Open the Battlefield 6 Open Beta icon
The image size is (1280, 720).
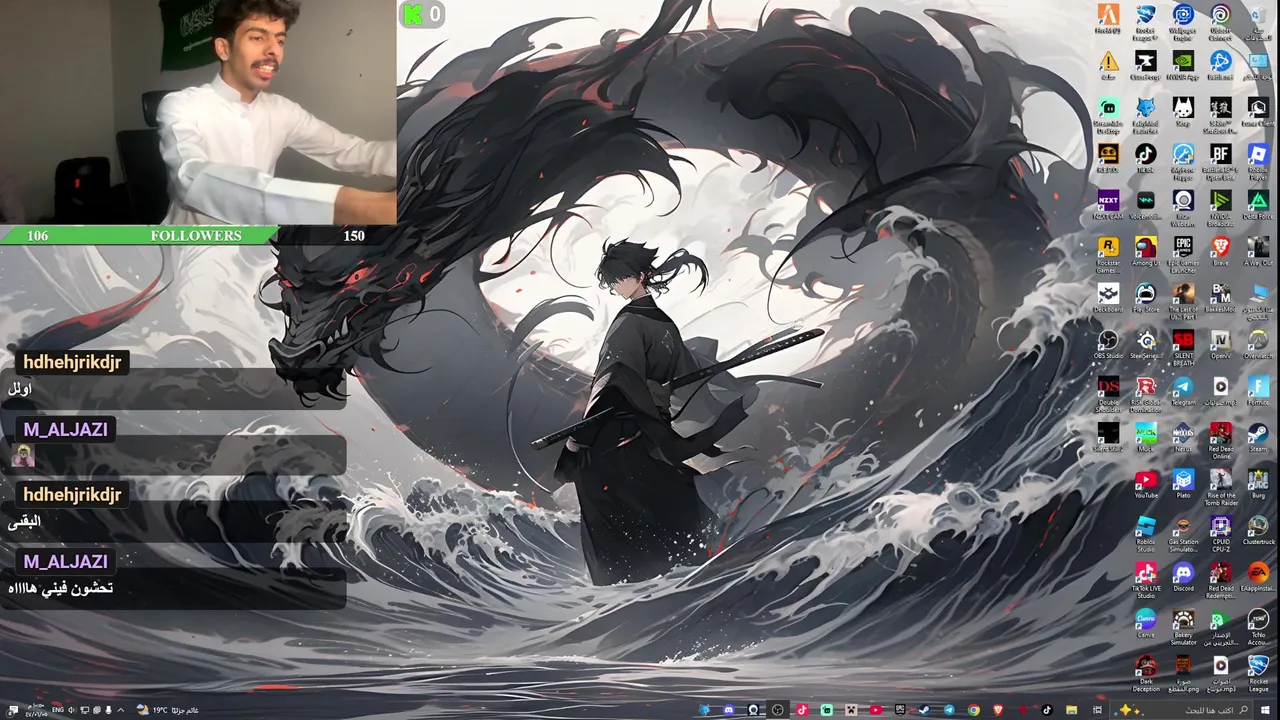click(x=1220, y=160)
